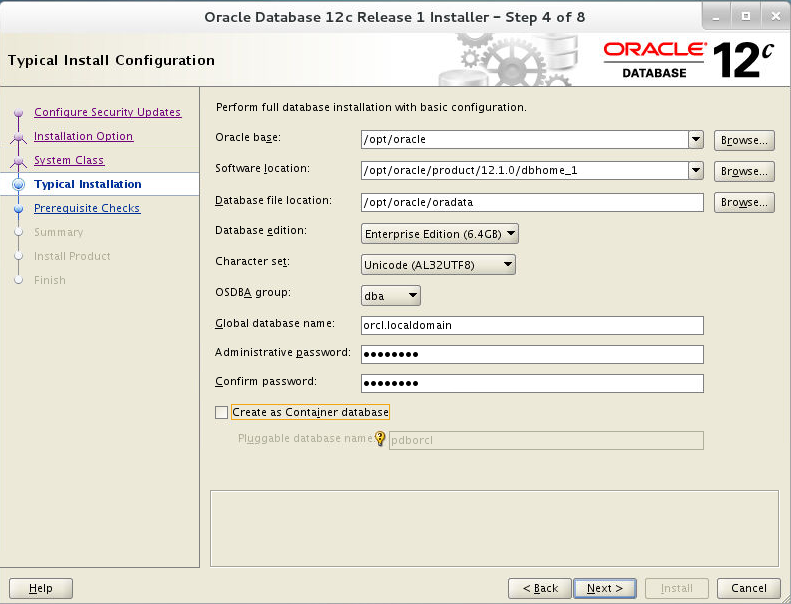Expand the Software location dropdown arrow
This screenshot has width=791, height=604.
coord(696,171)
